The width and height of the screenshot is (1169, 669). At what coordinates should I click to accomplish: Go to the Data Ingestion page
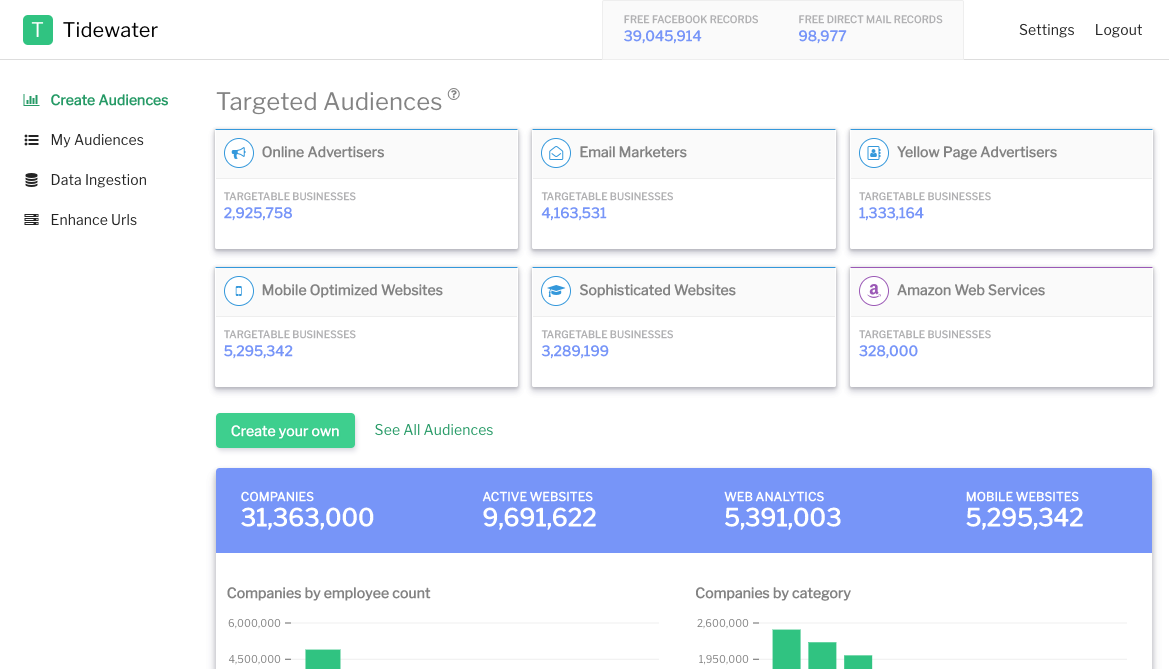tap(98, 180)
